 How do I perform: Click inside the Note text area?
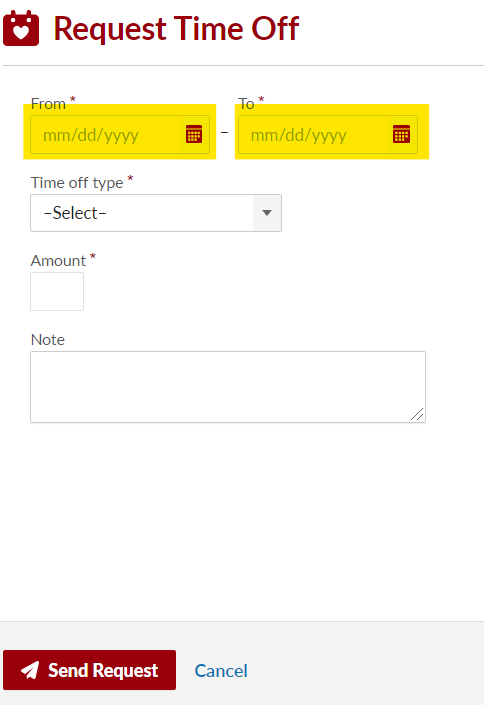[x=228, y=387]
